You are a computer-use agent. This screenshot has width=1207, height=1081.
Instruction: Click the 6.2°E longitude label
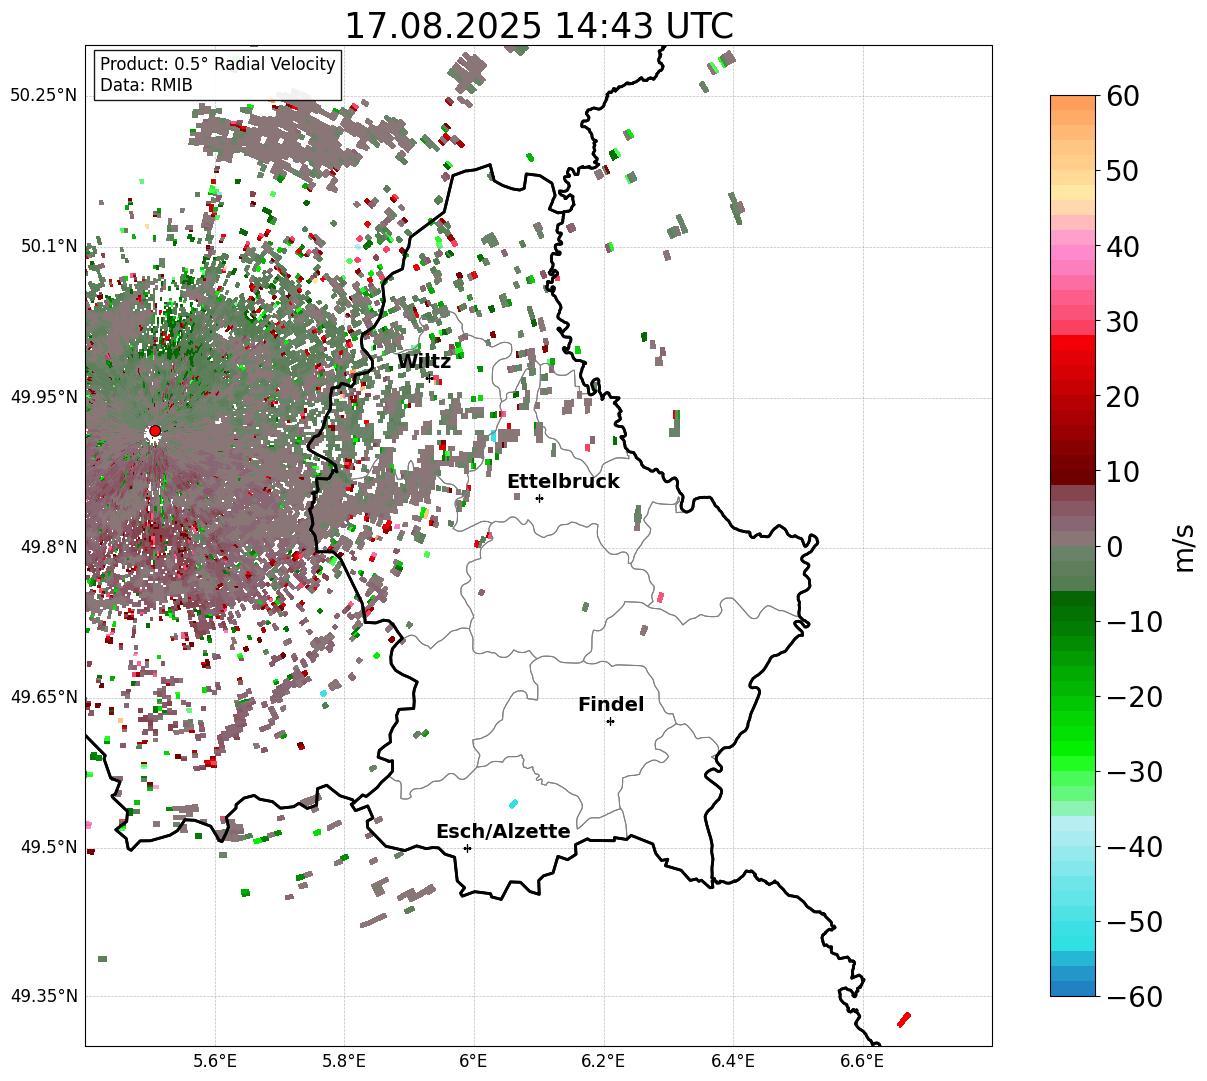point(604,1061)
